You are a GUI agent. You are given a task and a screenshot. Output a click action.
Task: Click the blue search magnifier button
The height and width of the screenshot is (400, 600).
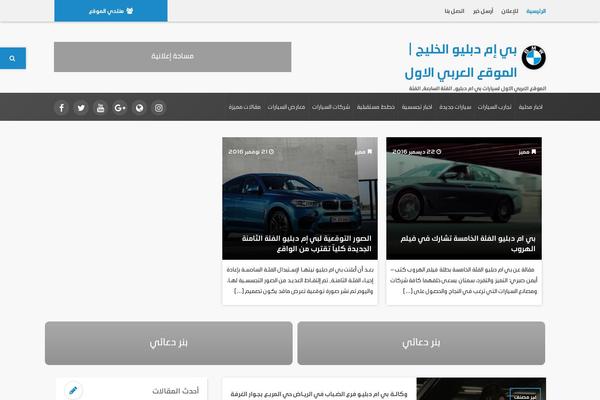click(x=13, y=58)
